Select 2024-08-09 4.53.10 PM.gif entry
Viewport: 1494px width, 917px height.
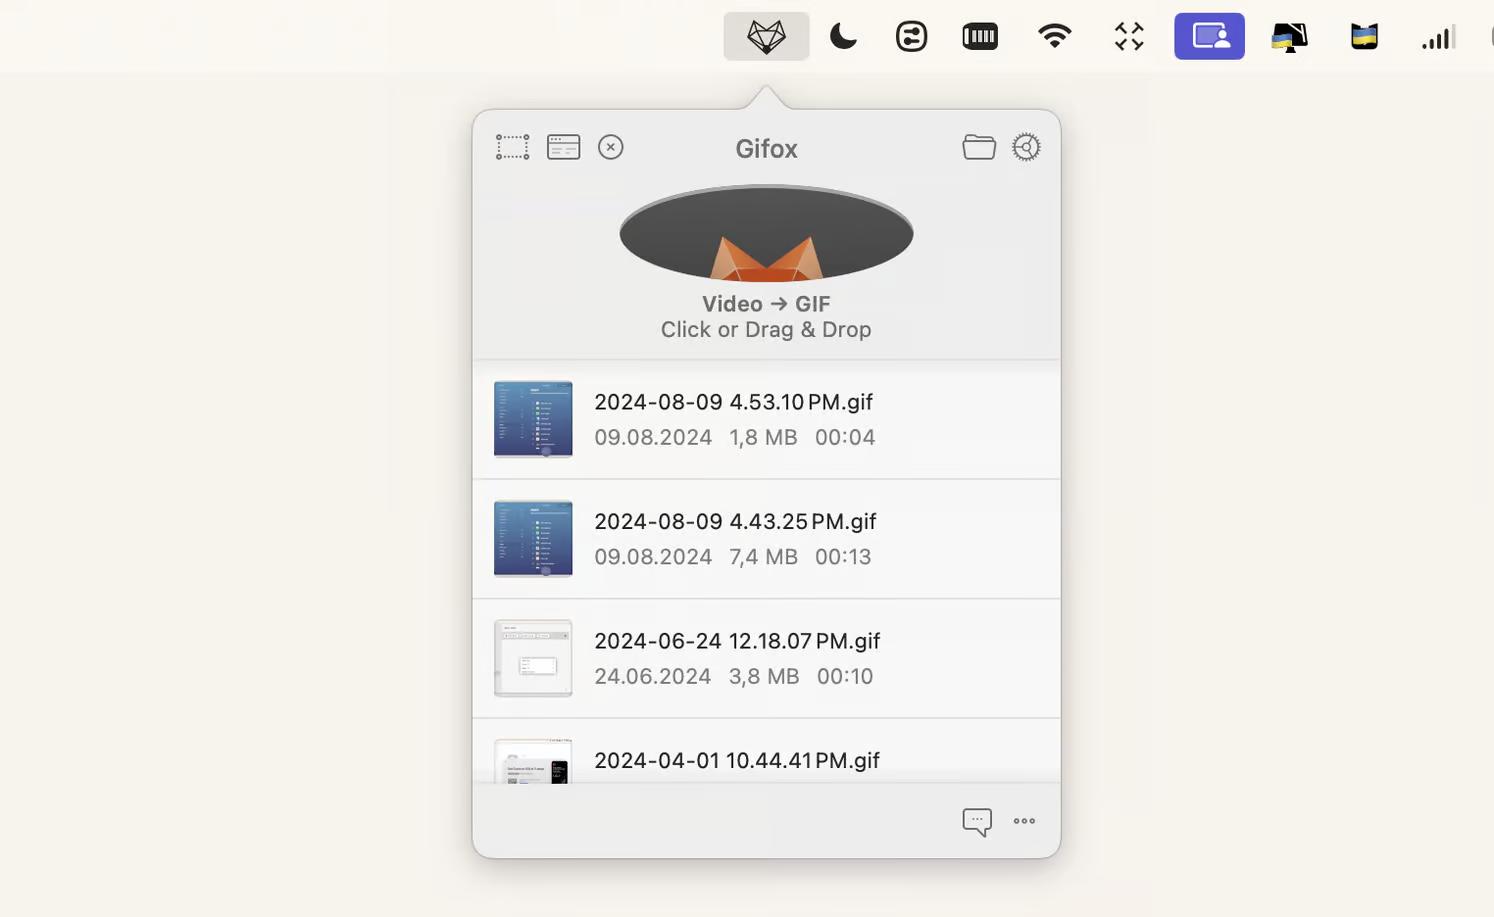[x=766, y=420]
